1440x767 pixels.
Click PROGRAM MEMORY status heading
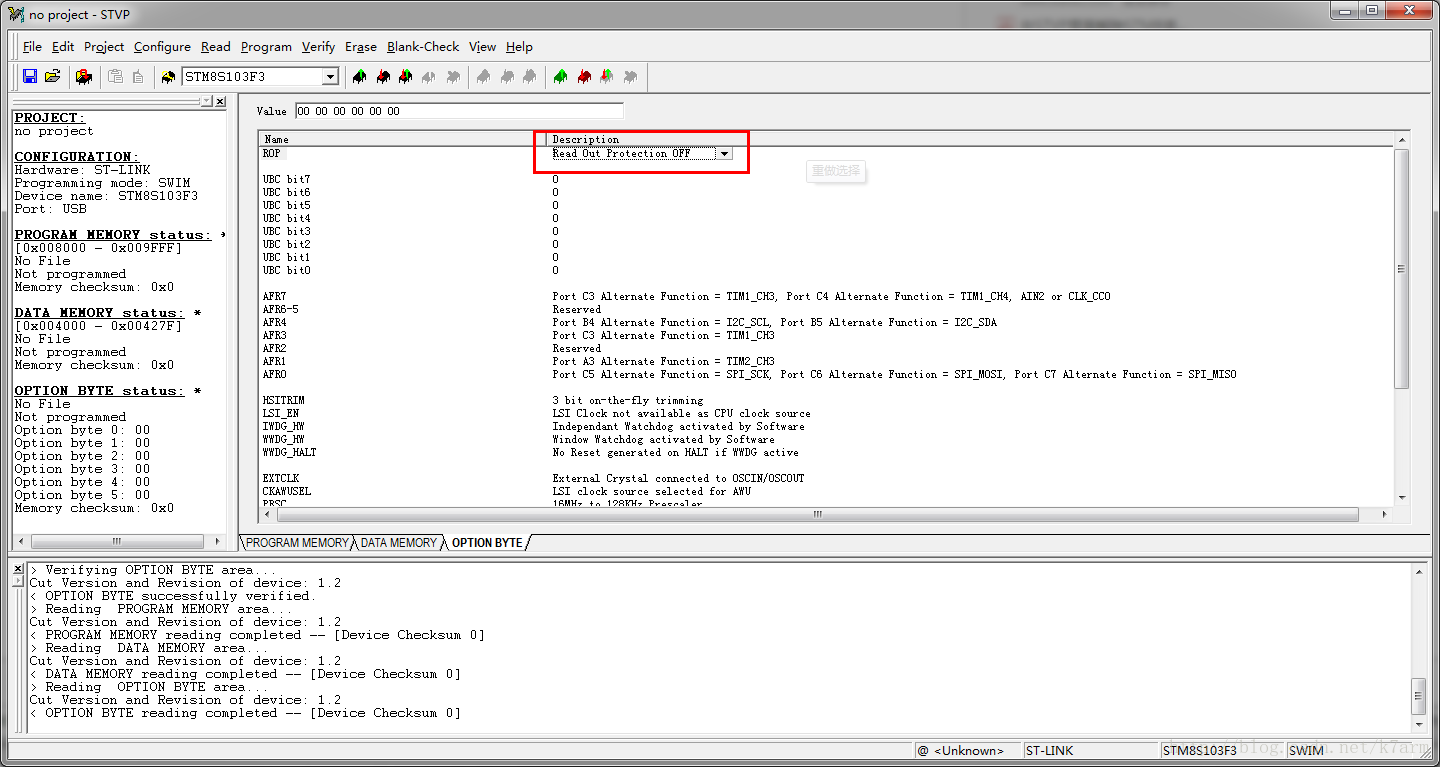(x=113, y=235)
